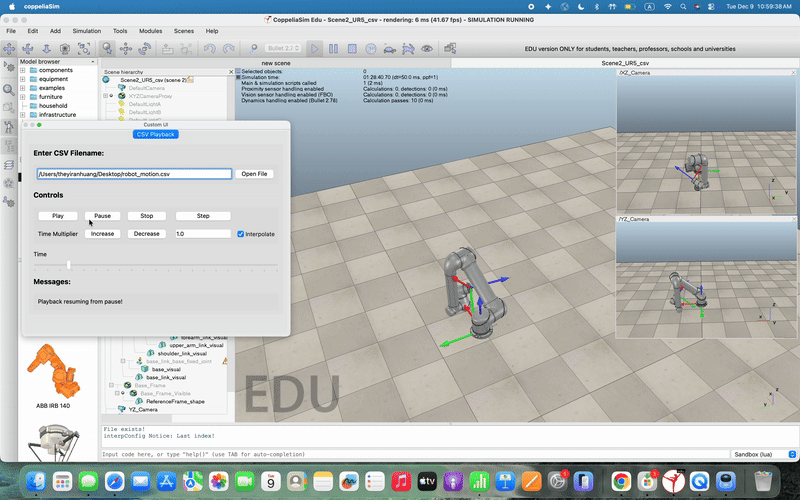This screenshot has width=800, height=500.
Task: Toggle visualization eye icon in toolbar
Action: 427,48
